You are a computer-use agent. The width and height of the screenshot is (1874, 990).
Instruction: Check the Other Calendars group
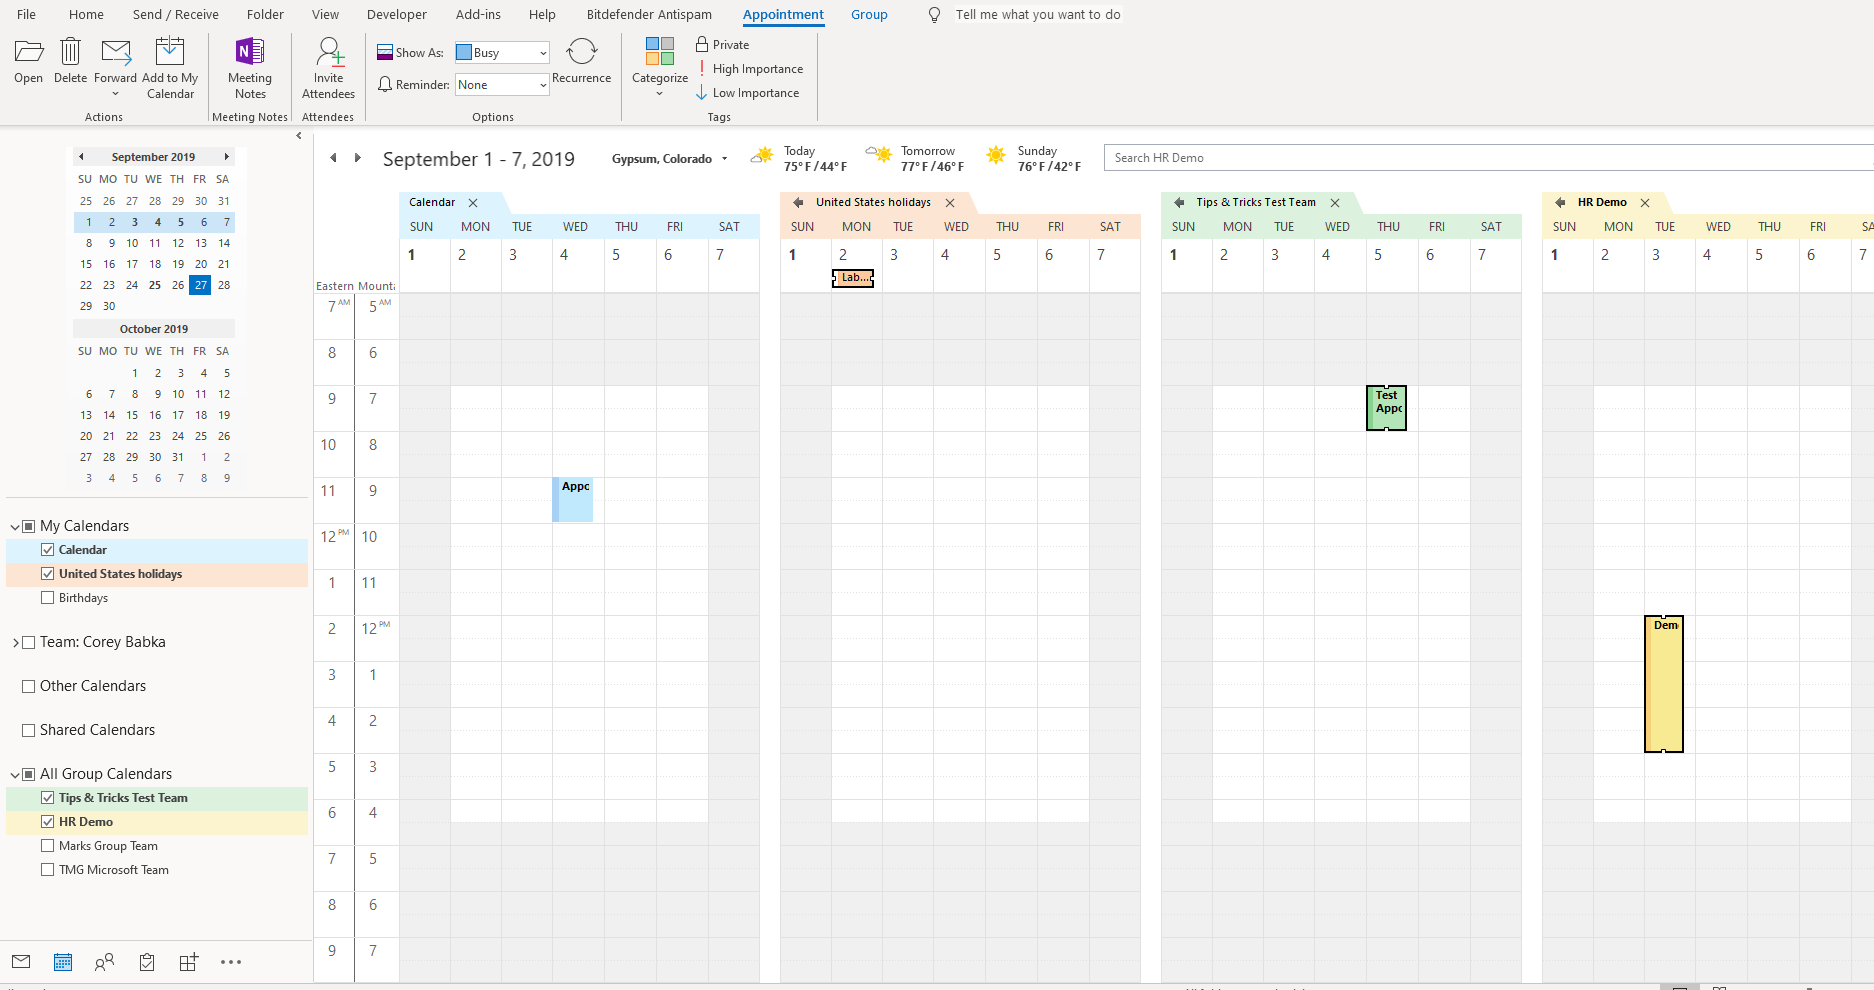[29, 687]
